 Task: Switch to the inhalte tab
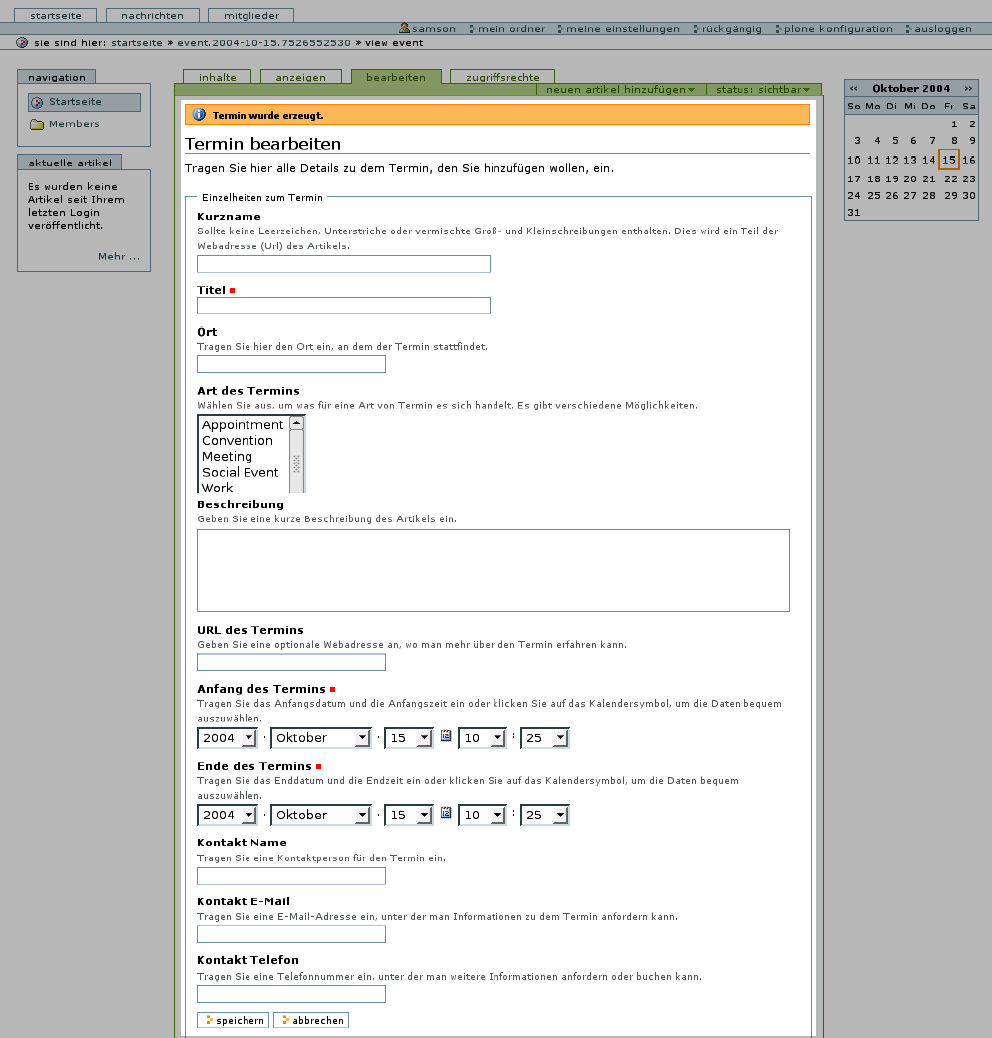point(218,77)
